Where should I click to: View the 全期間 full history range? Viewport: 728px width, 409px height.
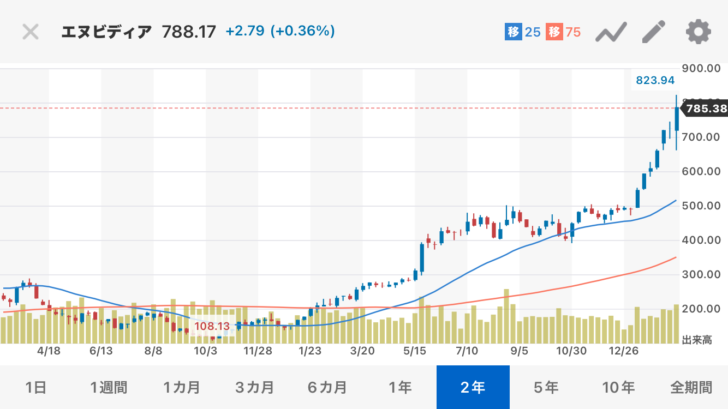692,387
